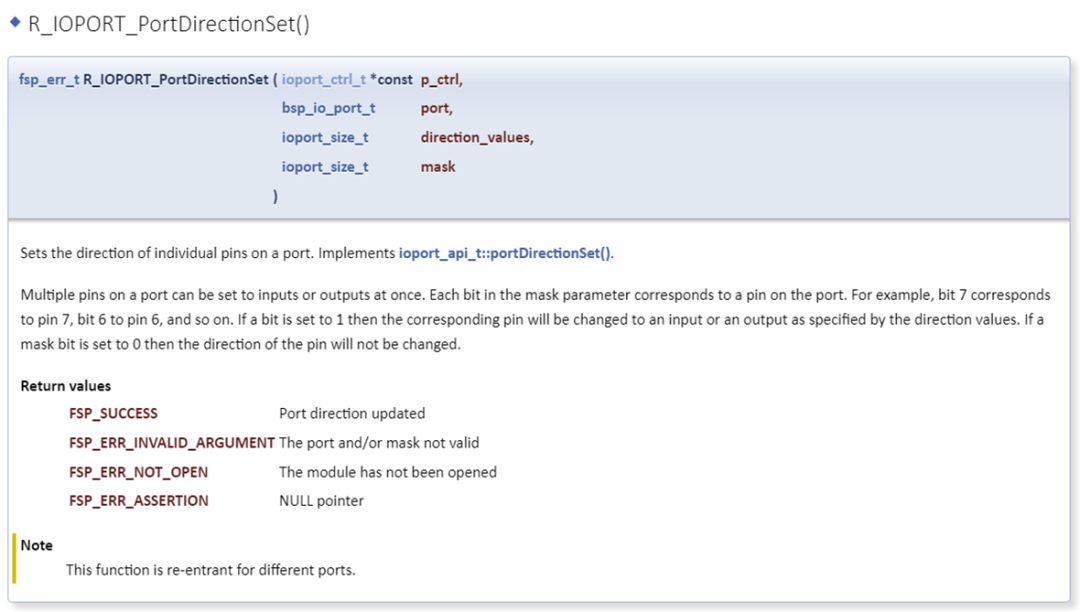
Task: Click the yellow note marker bar
Action: (x=14, y=558)
